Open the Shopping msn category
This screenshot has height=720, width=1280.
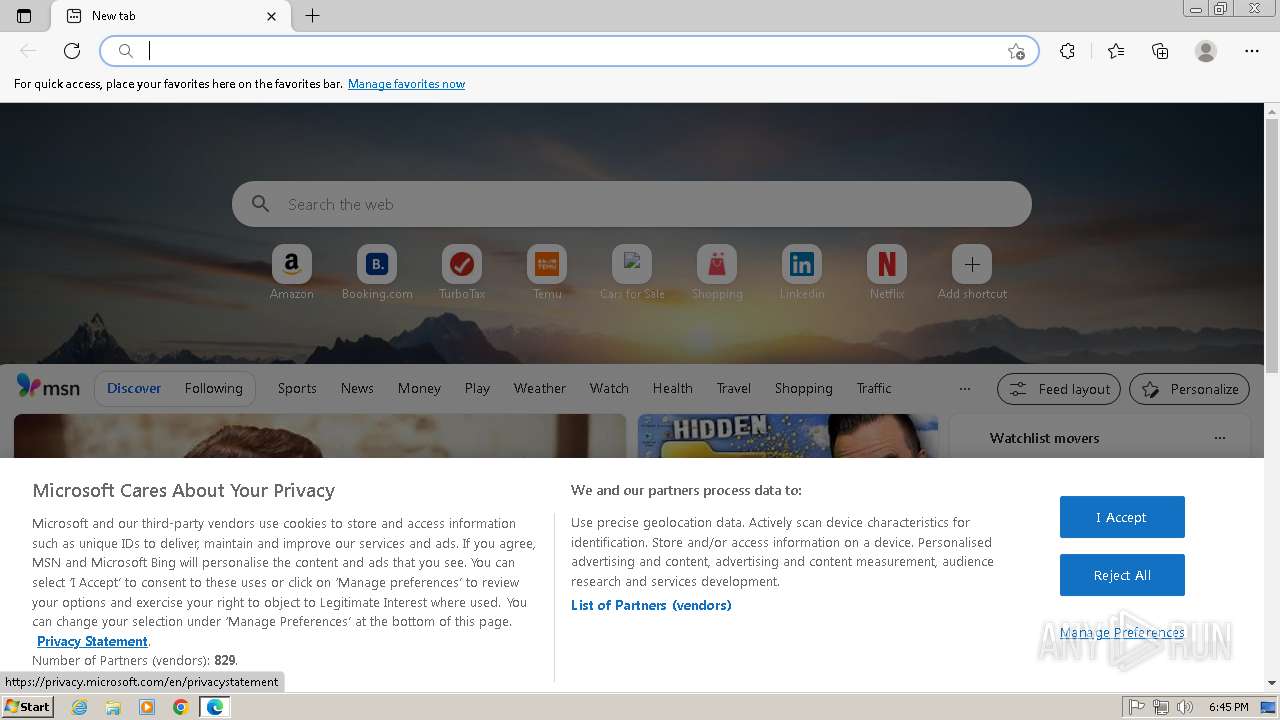[x=803, y=388]
